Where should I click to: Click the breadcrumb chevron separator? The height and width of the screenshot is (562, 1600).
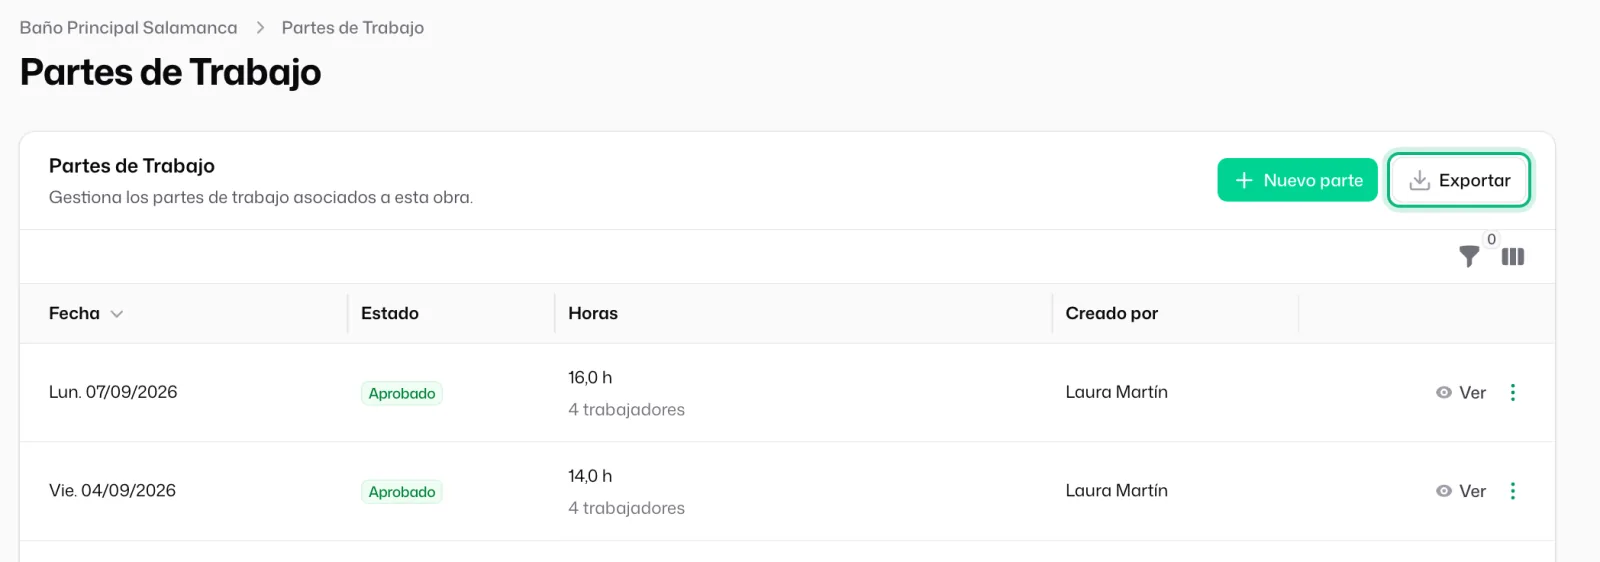260,28
